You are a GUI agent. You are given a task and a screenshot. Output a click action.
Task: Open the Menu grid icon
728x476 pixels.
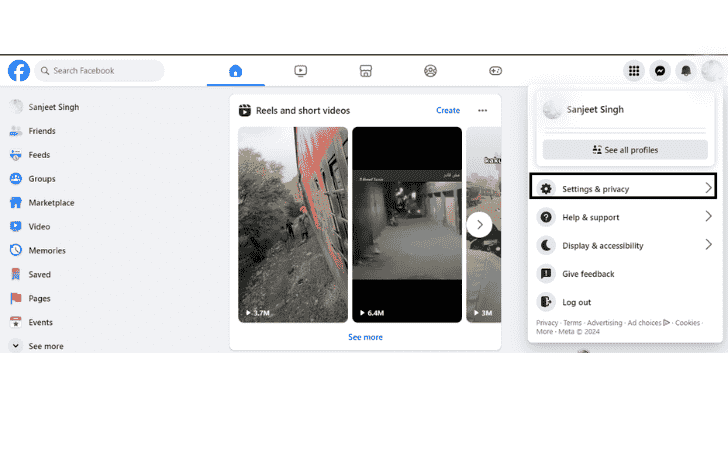pyautogui.click(x=634, y=71)
